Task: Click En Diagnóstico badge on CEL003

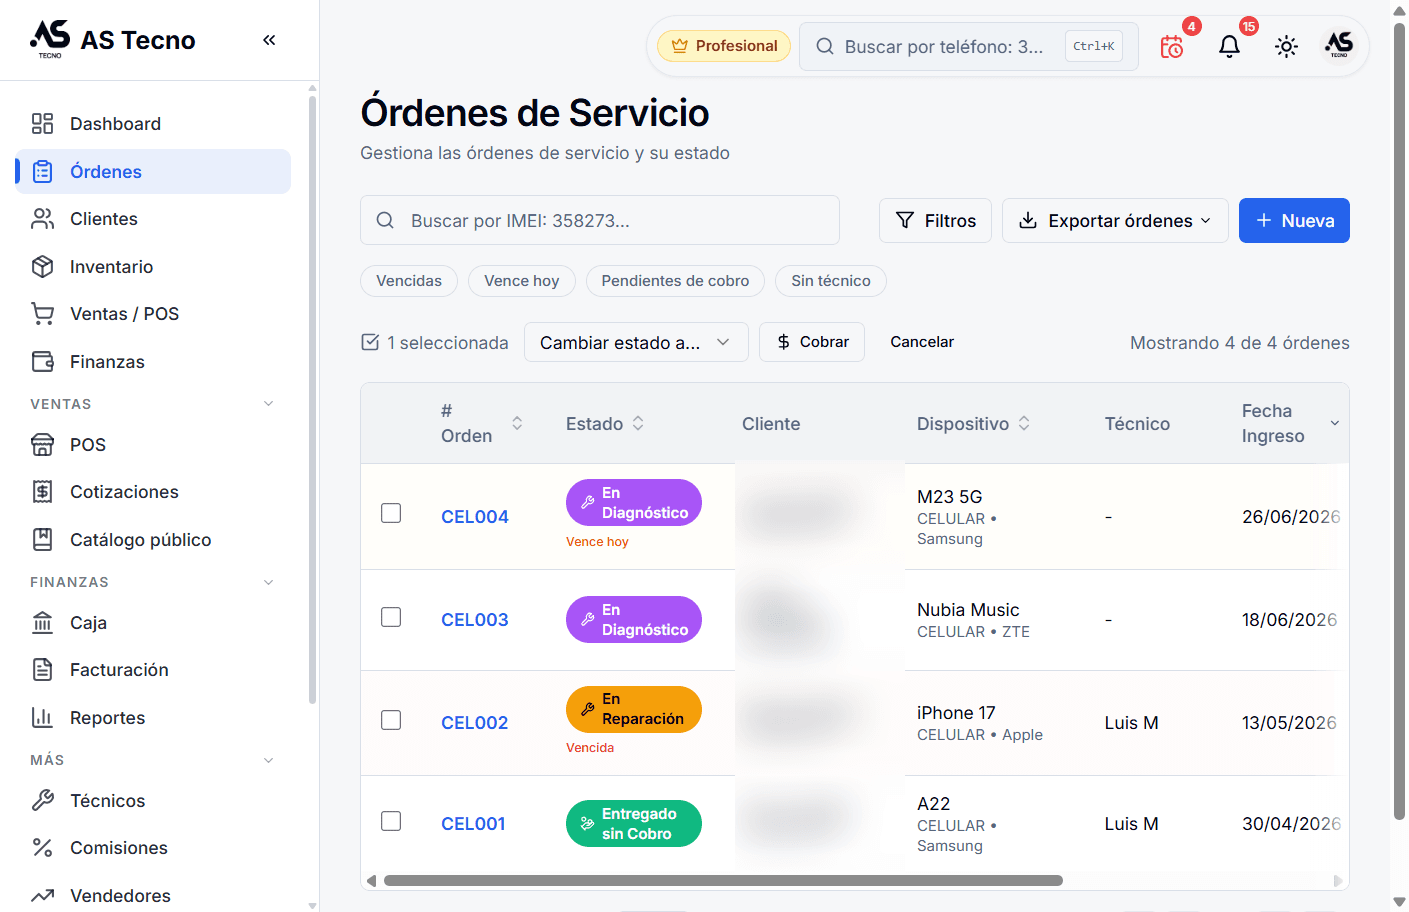Action: [x=634, y=620]
